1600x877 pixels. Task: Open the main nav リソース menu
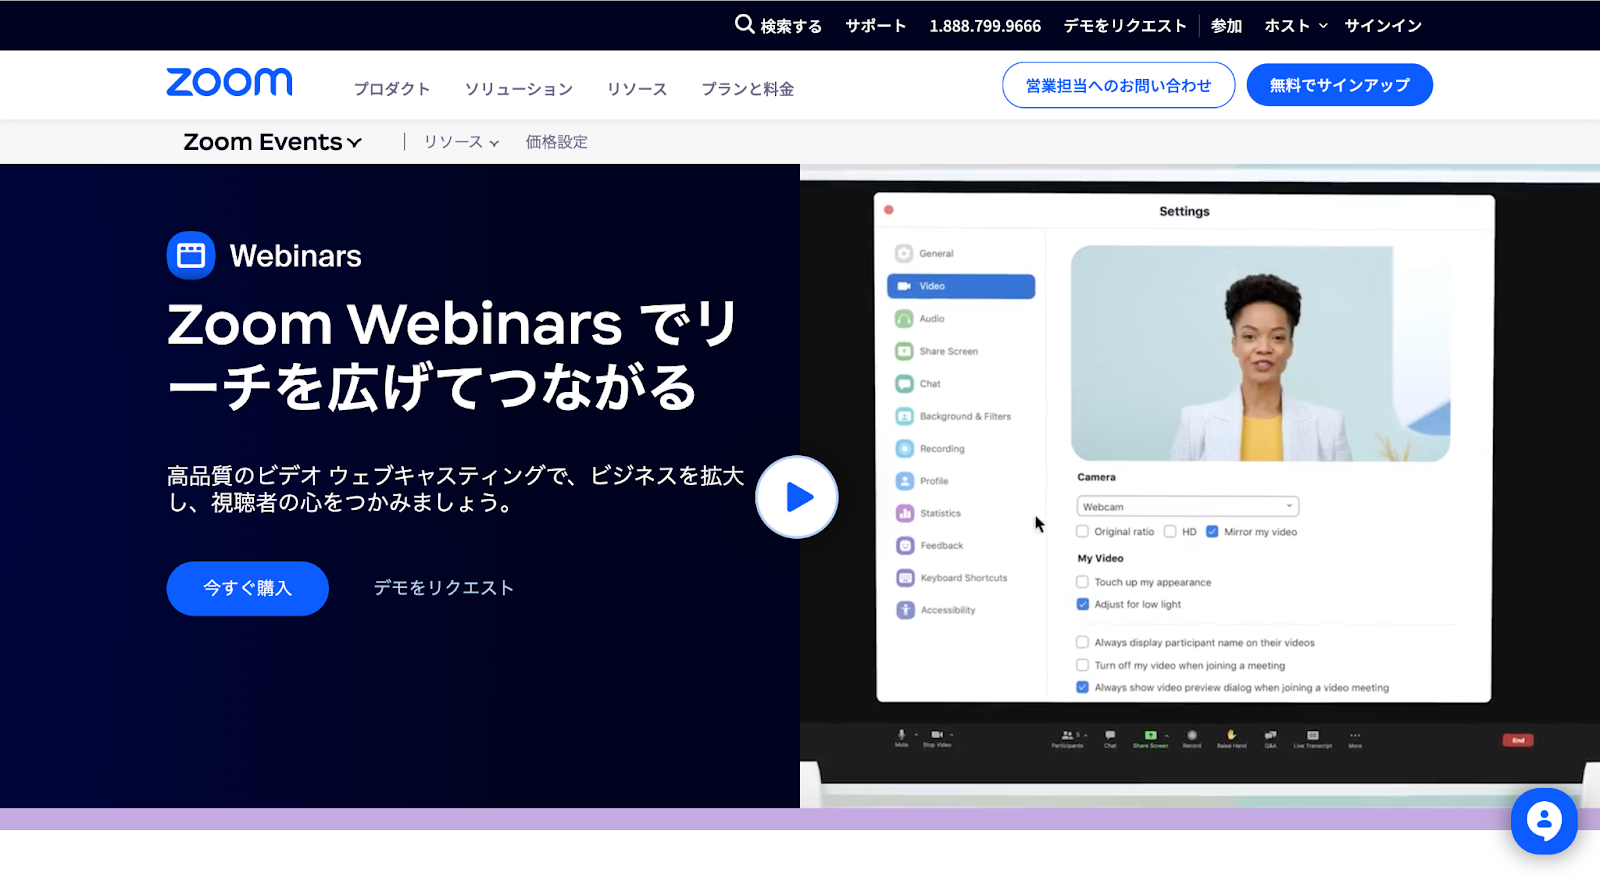(x=637, y=89)
